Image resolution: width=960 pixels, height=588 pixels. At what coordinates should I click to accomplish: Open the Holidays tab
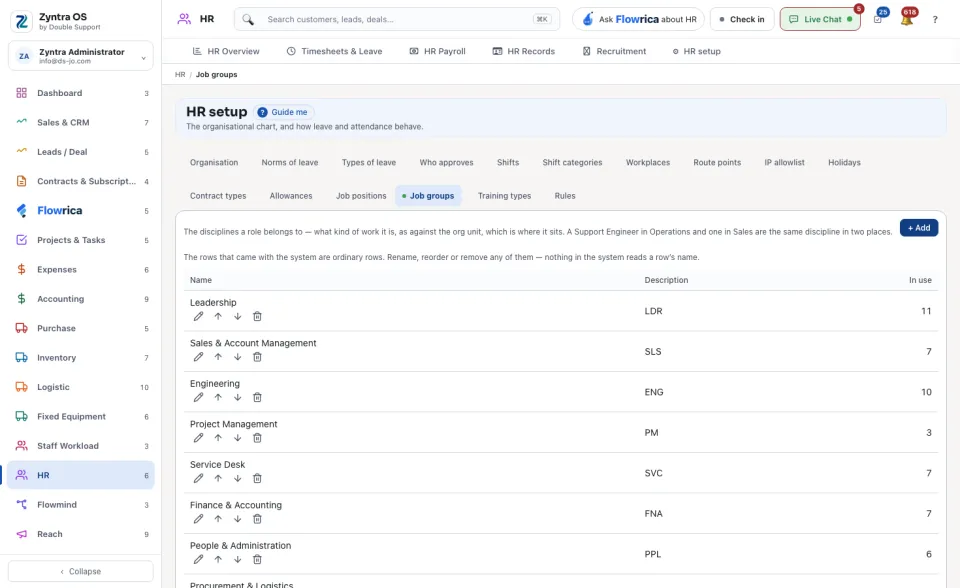click(844, 162)
